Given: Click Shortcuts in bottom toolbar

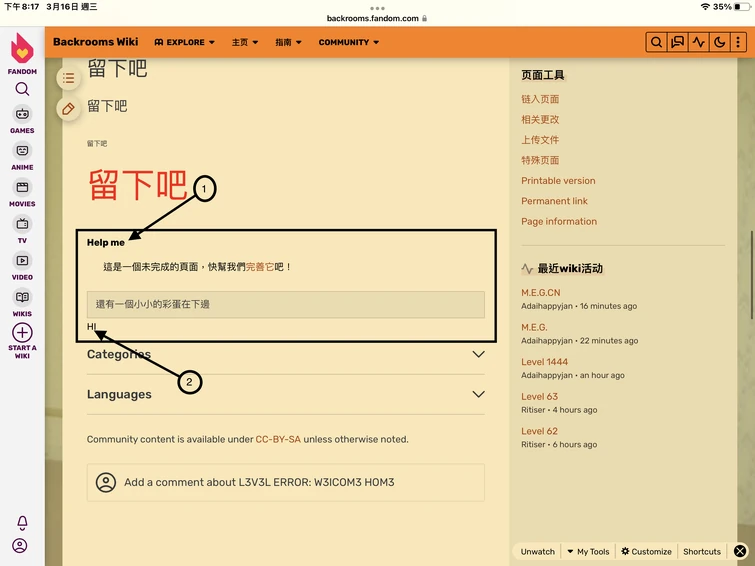Looking at the screenshot, I should point(702,552).
